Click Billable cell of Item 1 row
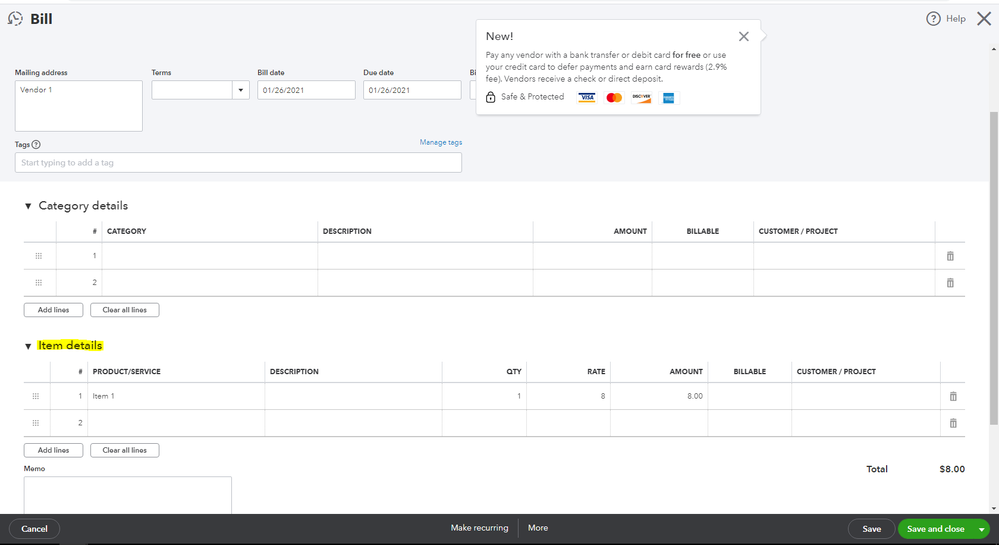 (x=750, y=396)
